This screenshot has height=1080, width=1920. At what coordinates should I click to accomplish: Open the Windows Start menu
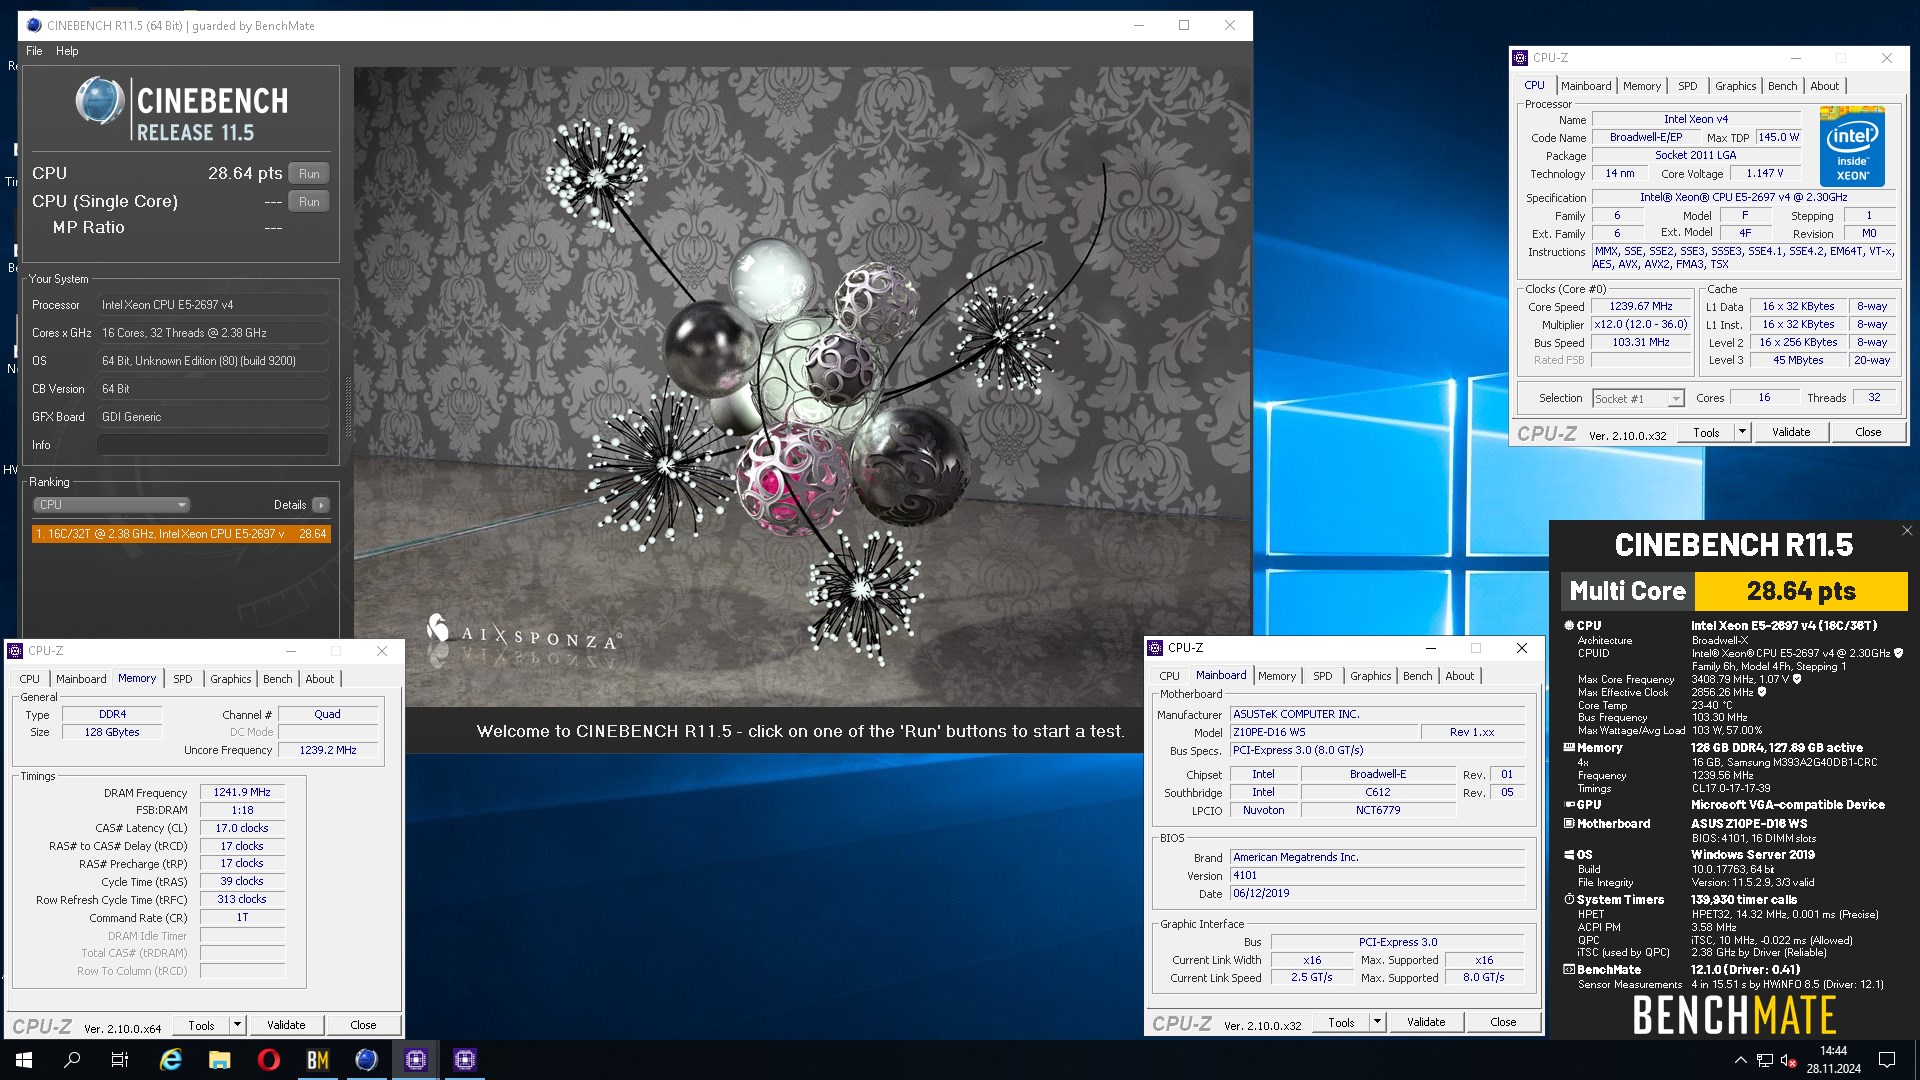click(x=24, y=1060)
